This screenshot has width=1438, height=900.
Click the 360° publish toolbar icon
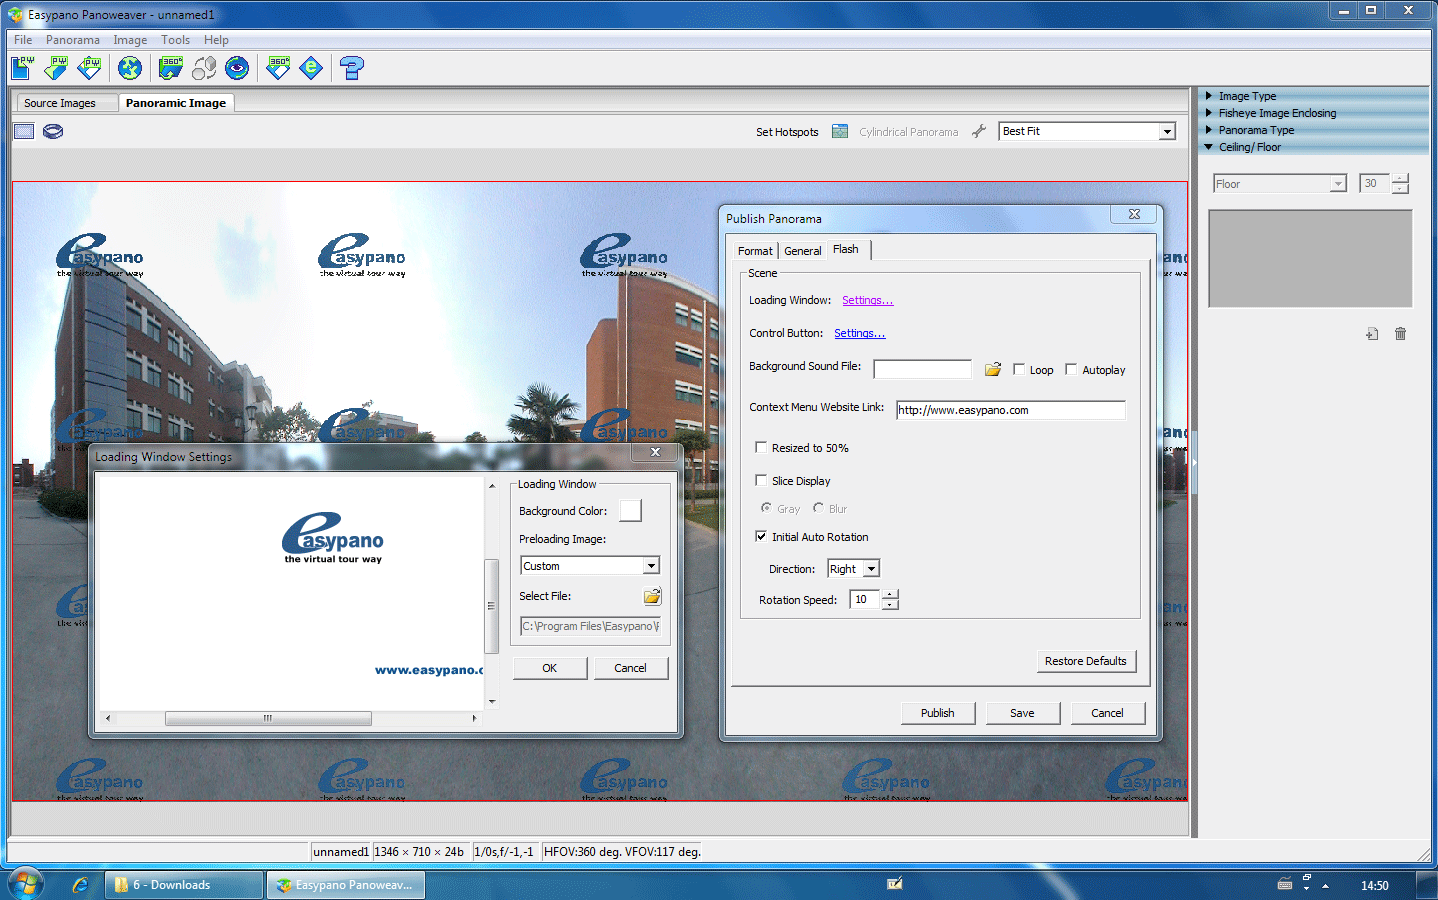pyautogui.click(x=279, y=68)
